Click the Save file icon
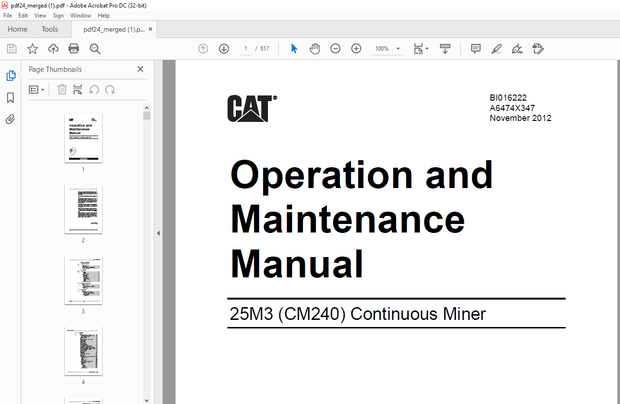 (x=12, y=49)
